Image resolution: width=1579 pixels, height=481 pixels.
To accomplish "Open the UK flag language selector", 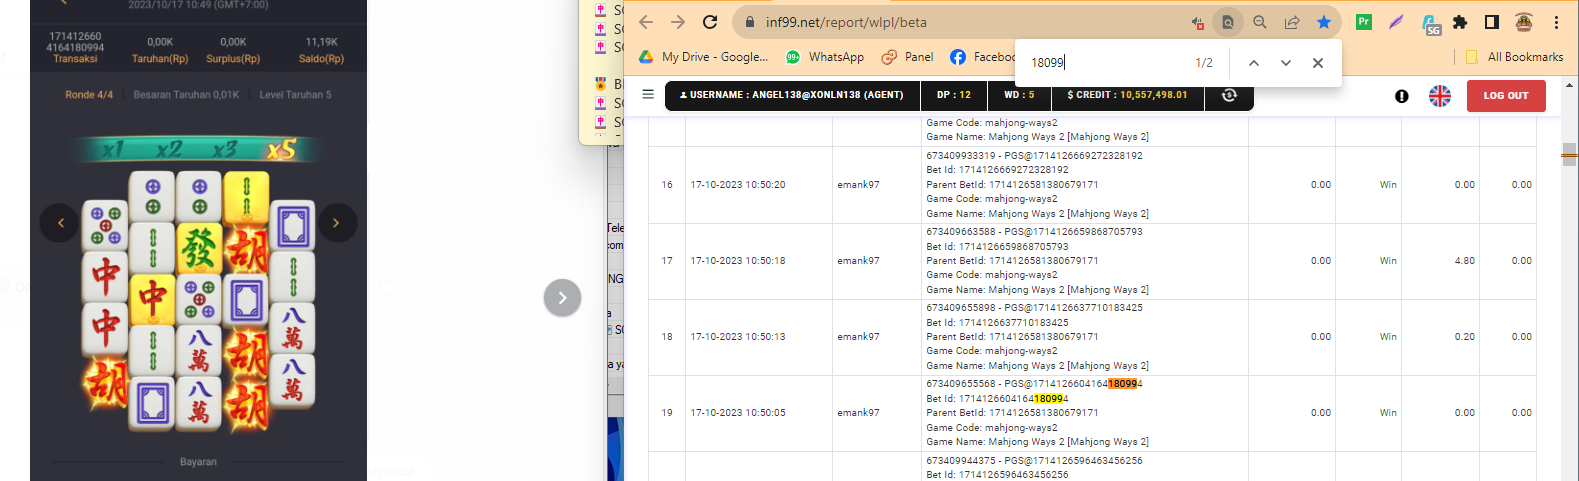I will [1440, 96].
